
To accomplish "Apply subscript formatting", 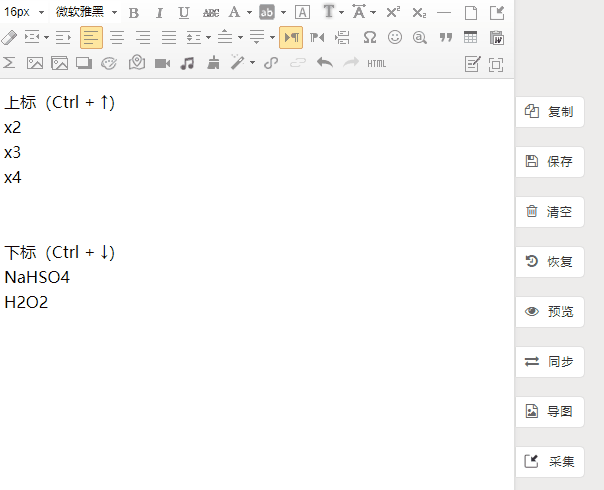I will pyautogui.click(x=419, y=13).
